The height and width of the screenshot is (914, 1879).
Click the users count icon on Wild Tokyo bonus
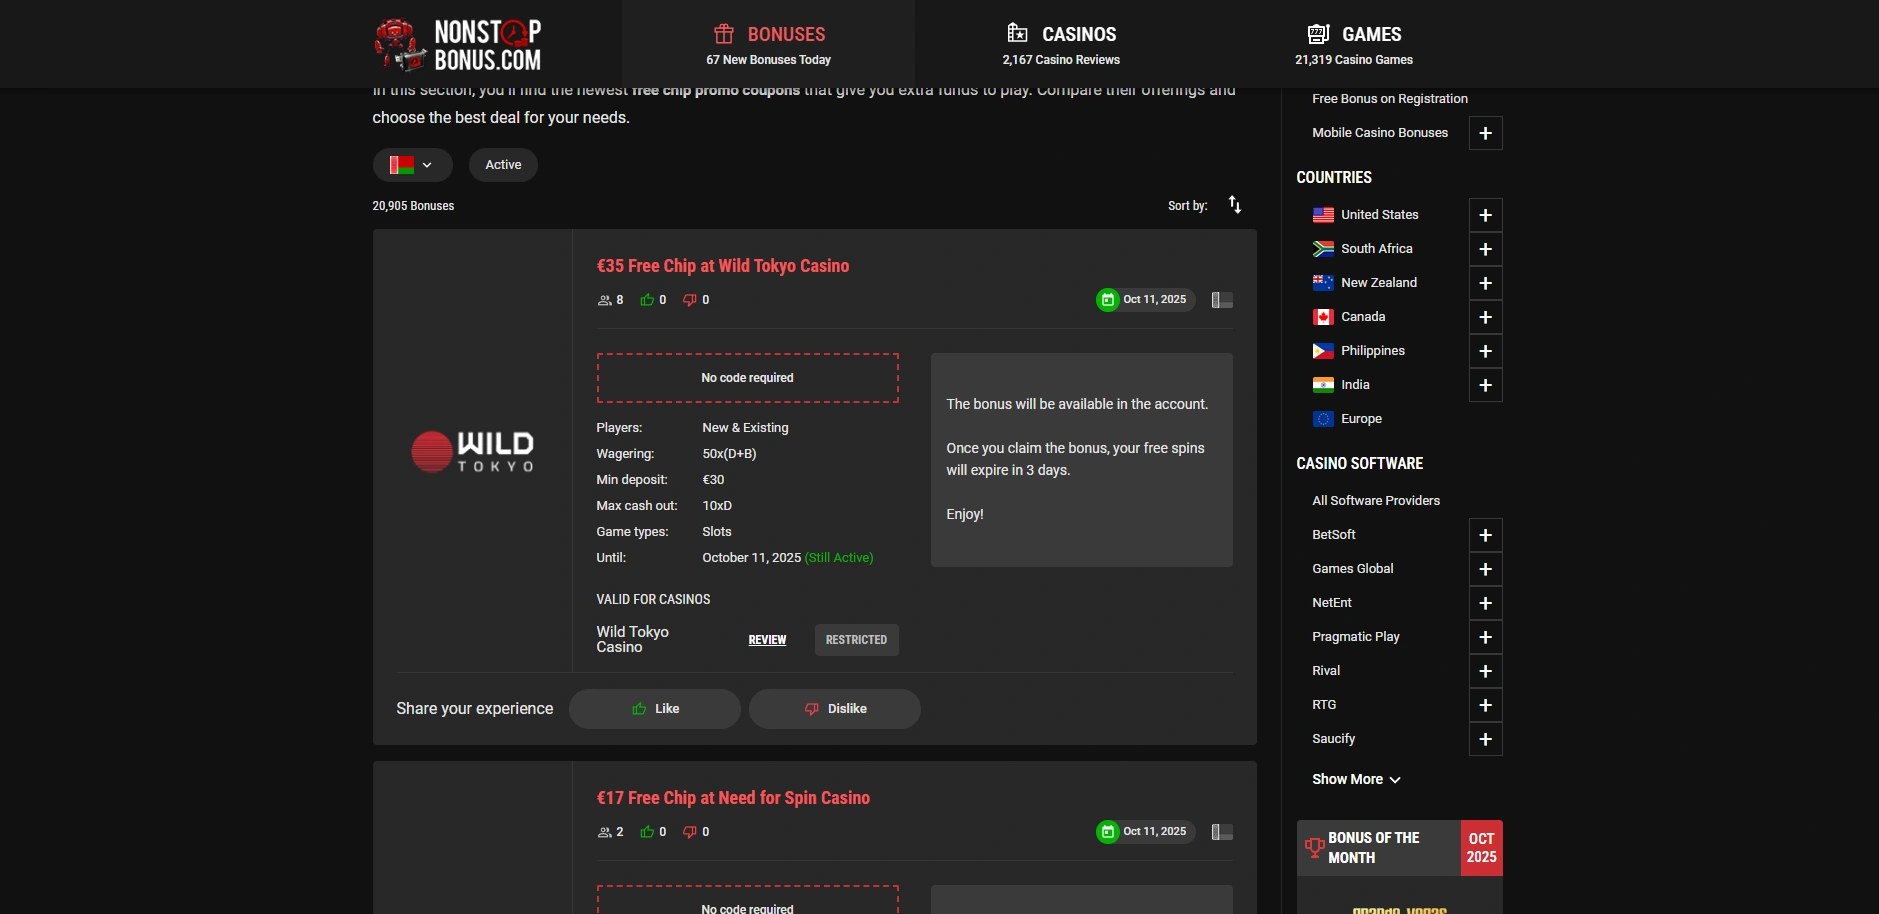click(x=604, y=300)
